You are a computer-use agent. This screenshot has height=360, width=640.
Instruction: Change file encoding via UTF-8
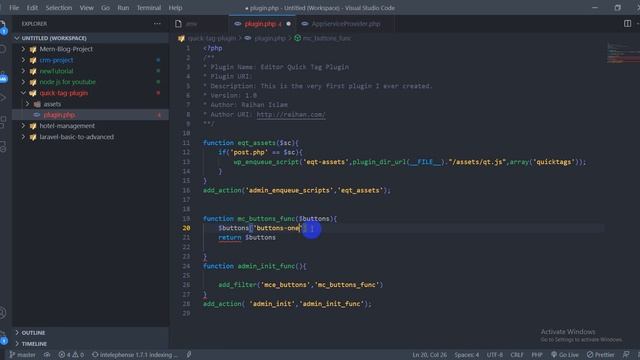tap(495, 355)
